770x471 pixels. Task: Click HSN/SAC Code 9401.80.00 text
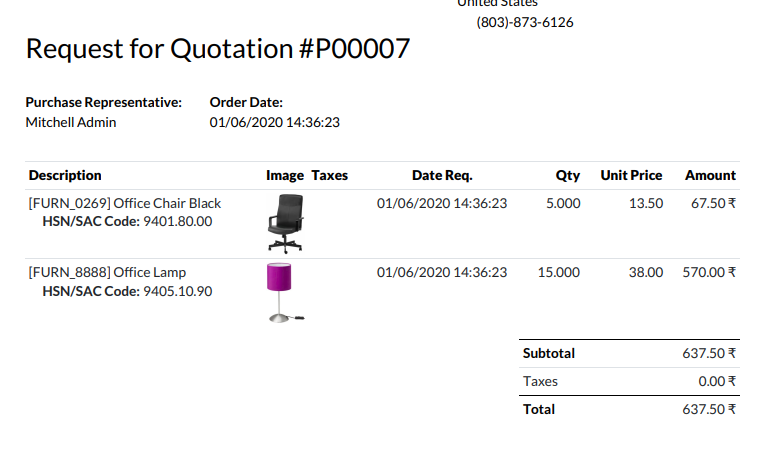point(127,221)
